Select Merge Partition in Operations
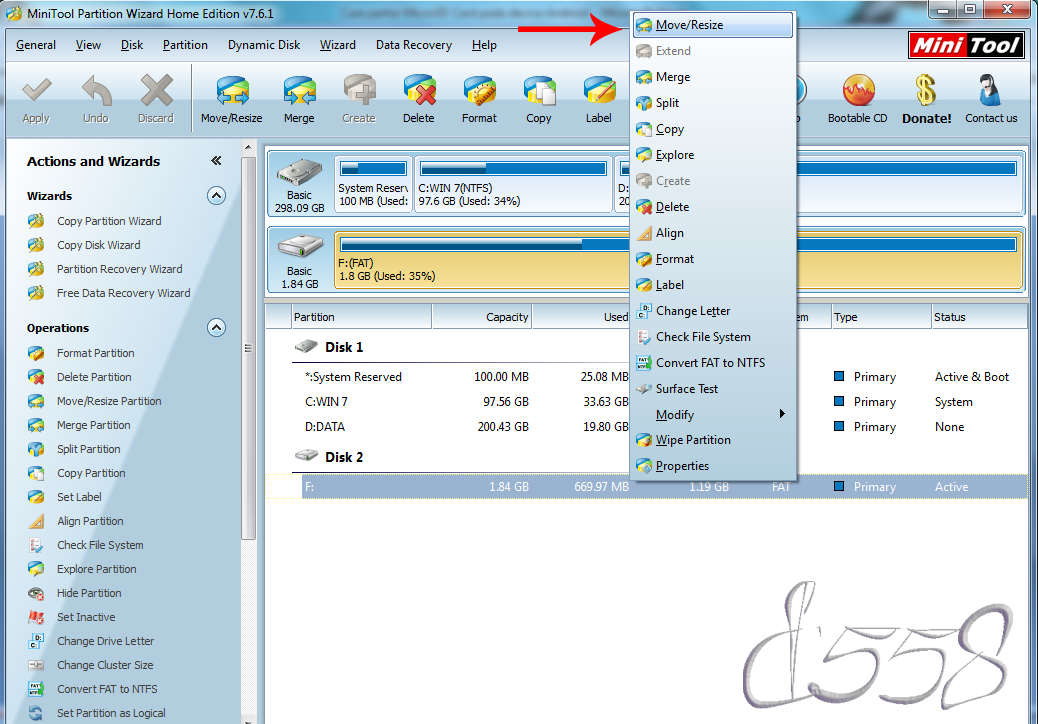Viewport: 1038px width, 724px height. 93,425
